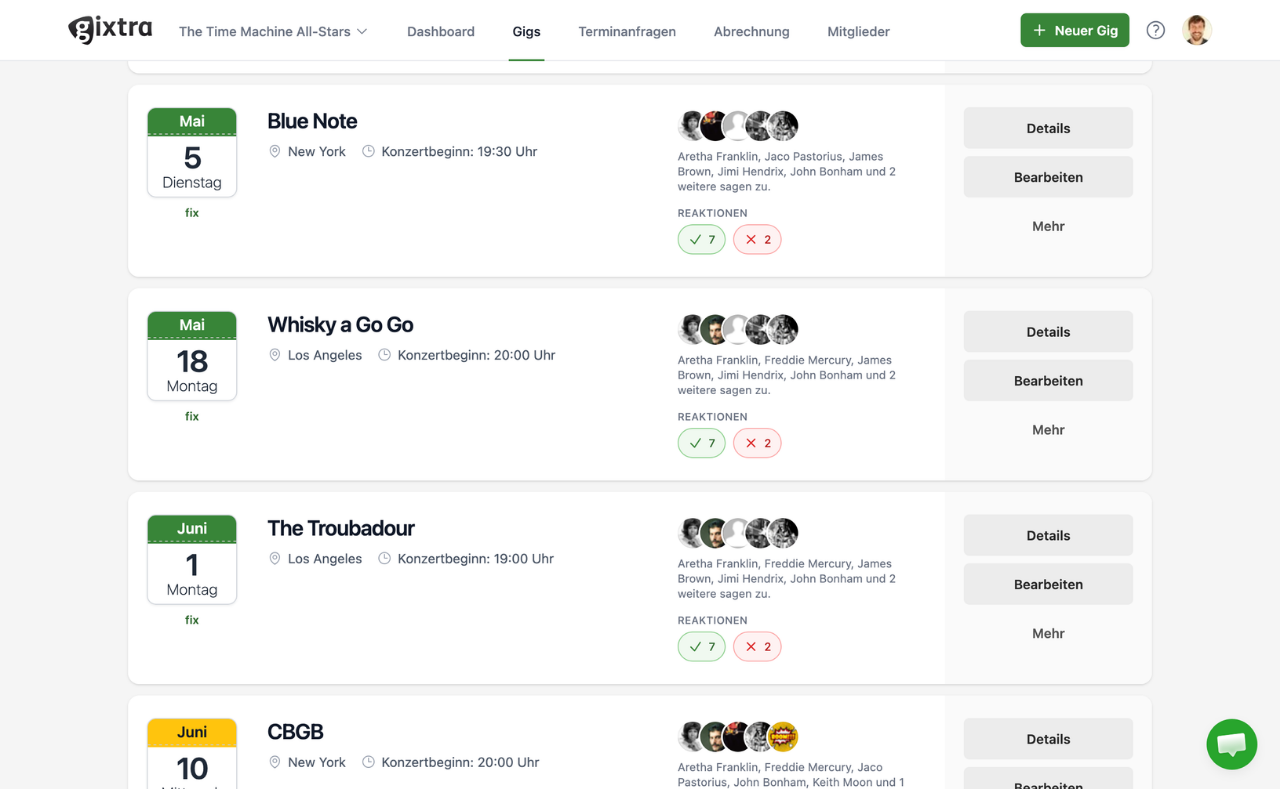1280x796 pixels.
Task: Click the Neuer Gig button
Action: (x=1074, y=30)
